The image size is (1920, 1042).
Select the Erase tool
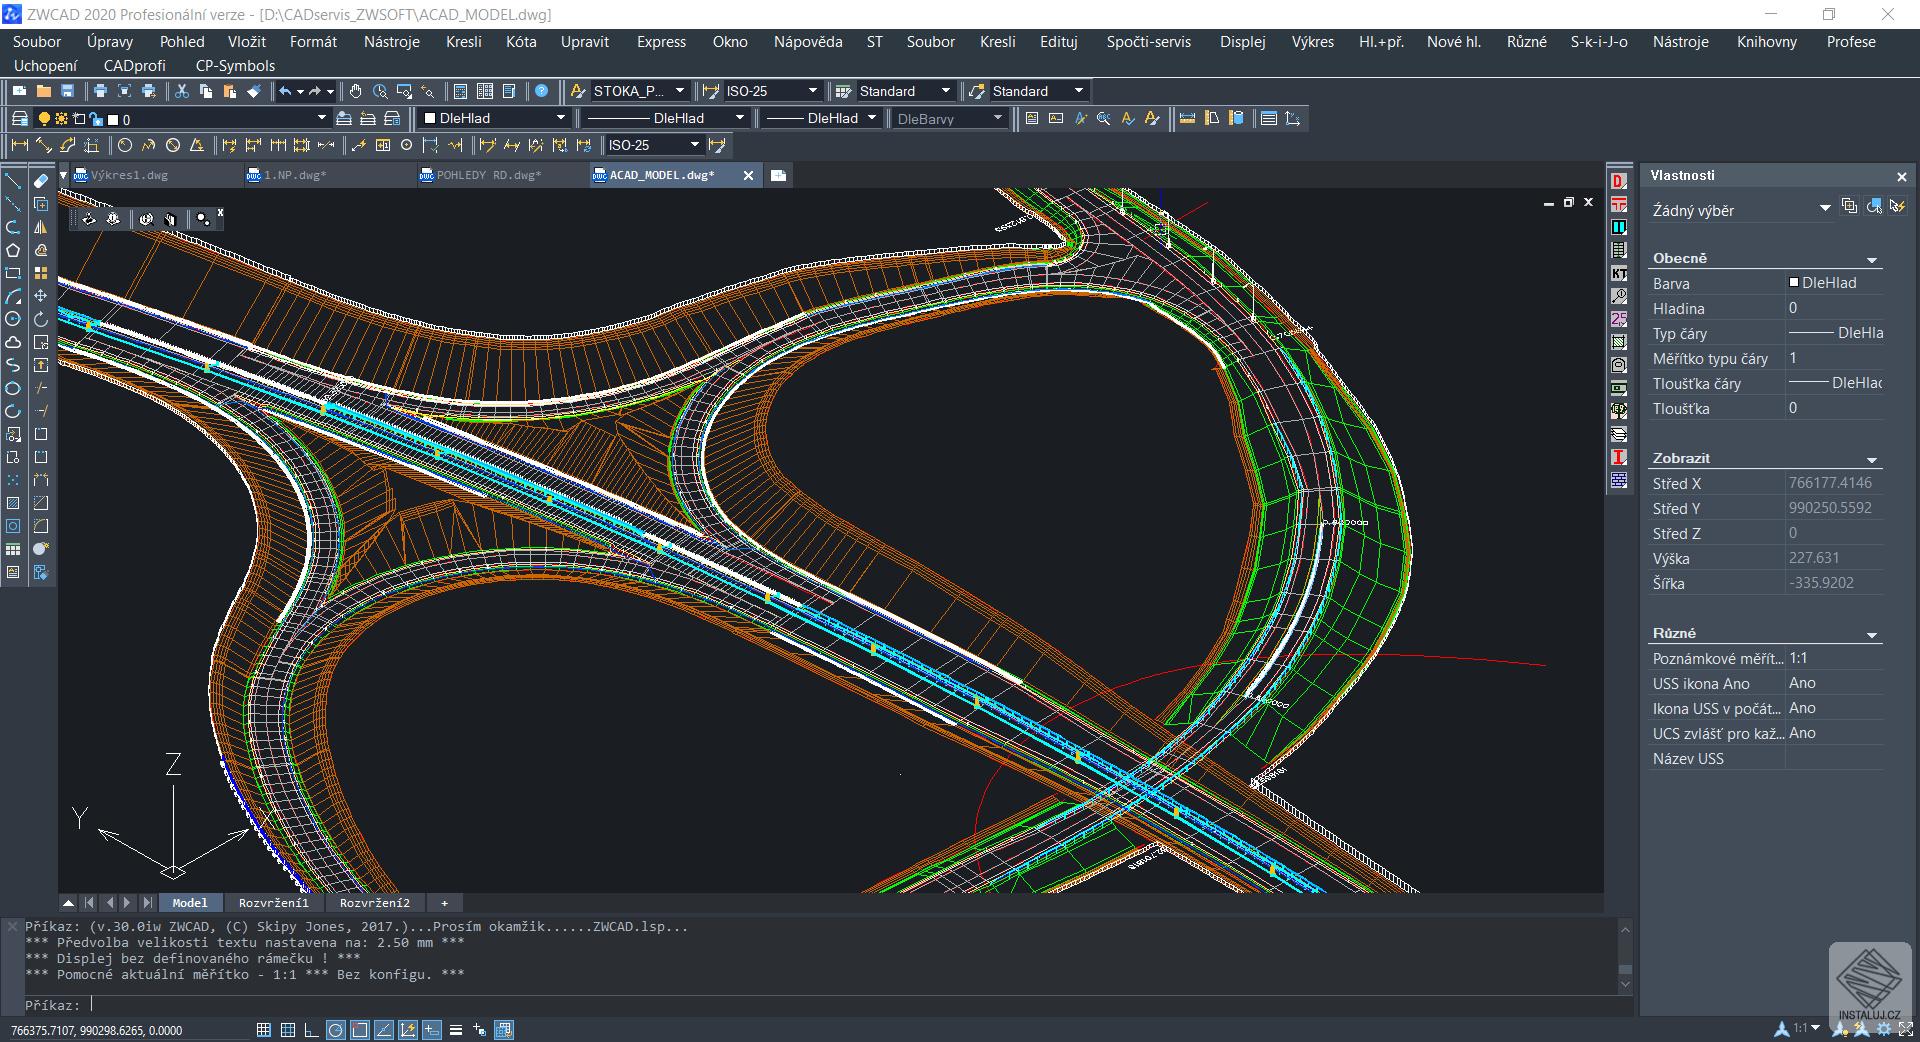point(41,181)
